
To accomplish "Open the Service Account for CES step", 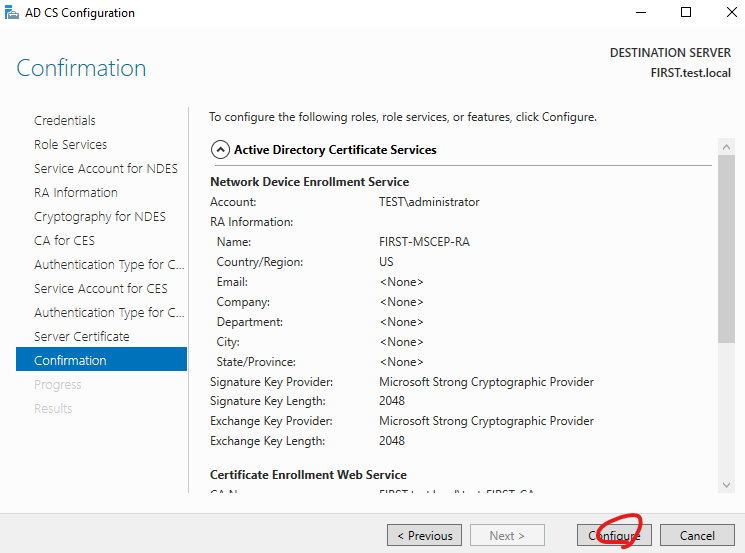I will point(101,288).
